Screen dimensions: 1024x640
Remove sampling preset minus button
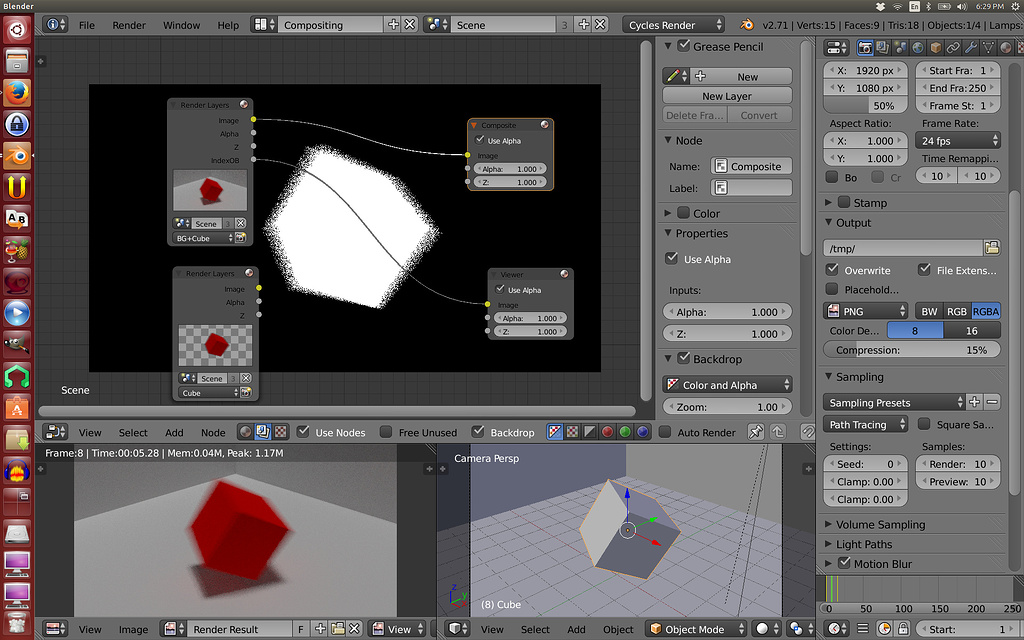992,402
